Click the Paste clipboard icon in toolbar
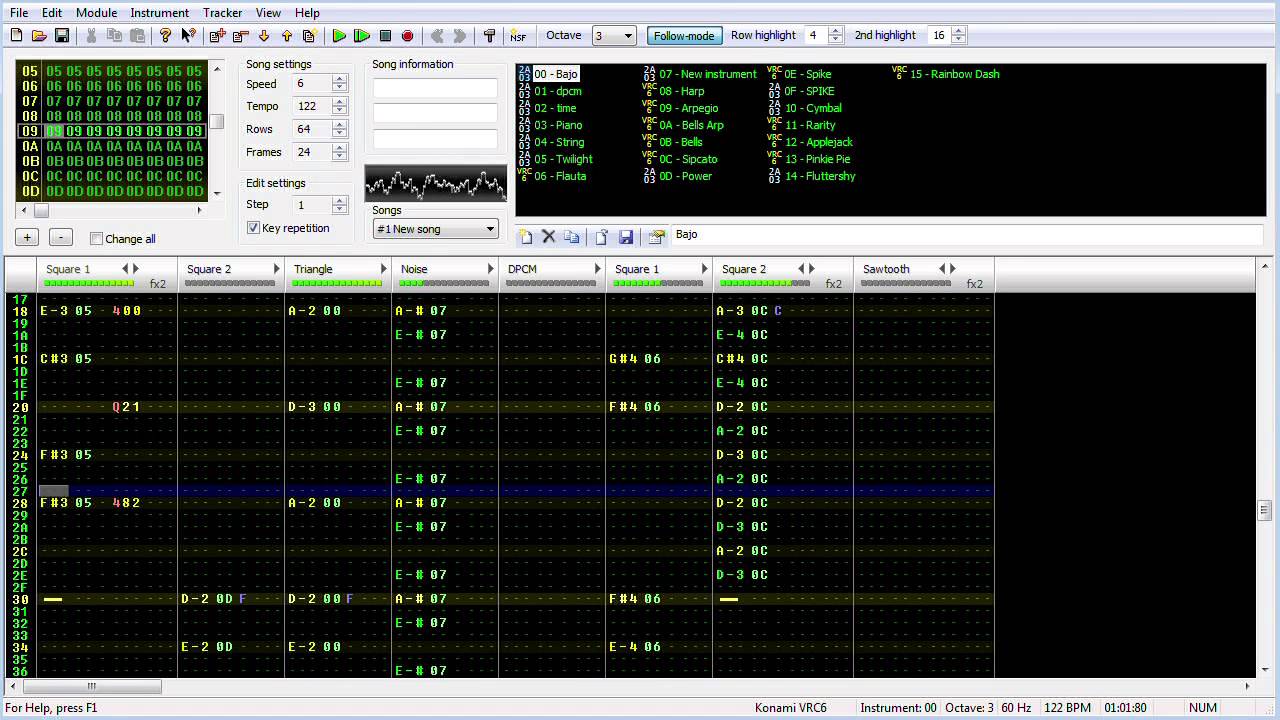 pos(137,36)
